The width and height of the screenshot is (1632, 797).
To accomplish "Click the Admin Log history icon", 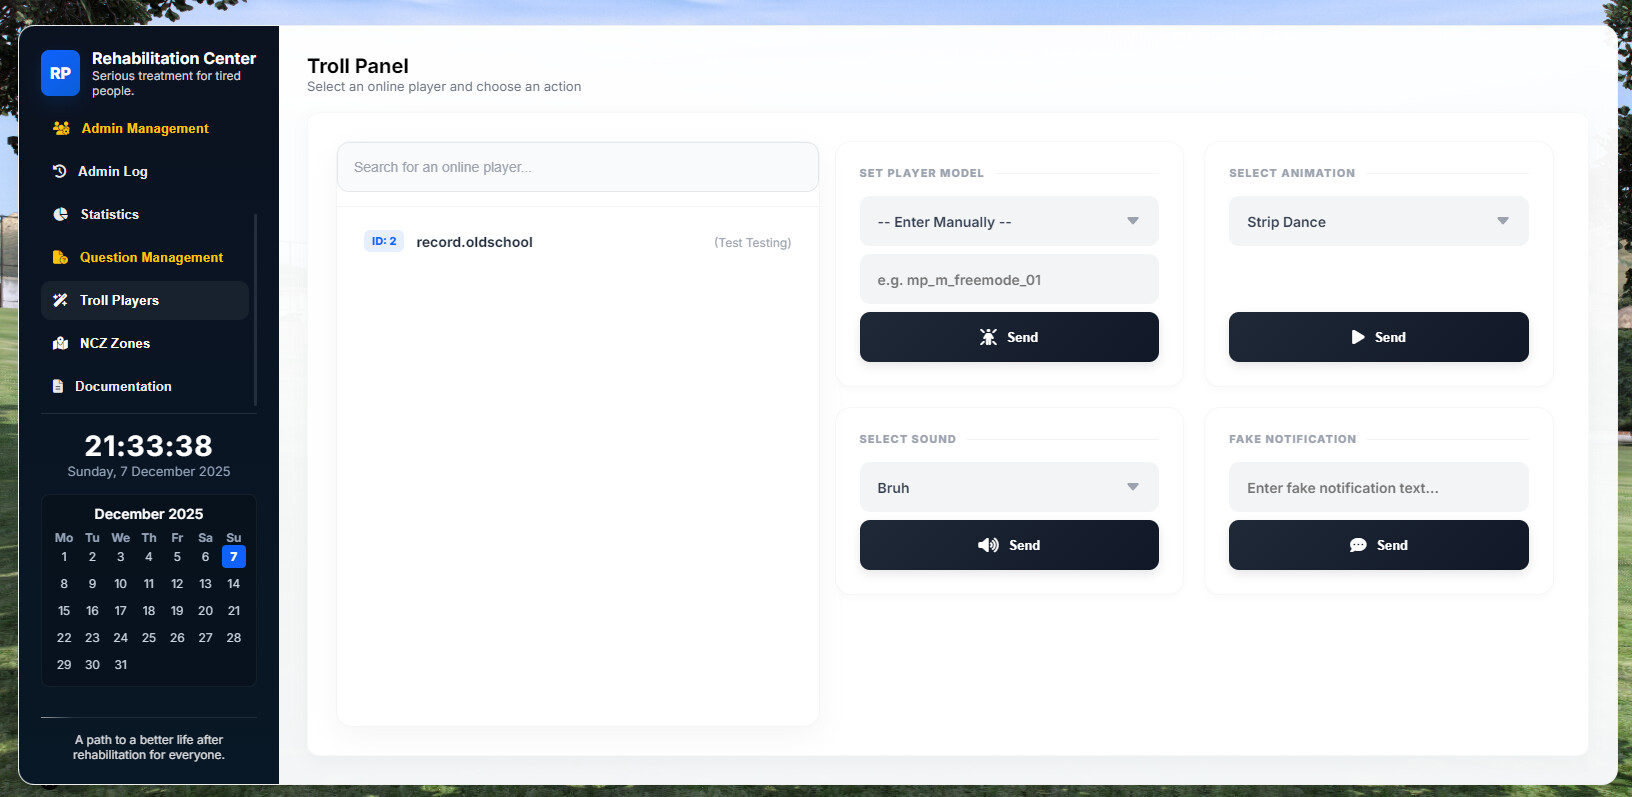I will coord(59,172).
